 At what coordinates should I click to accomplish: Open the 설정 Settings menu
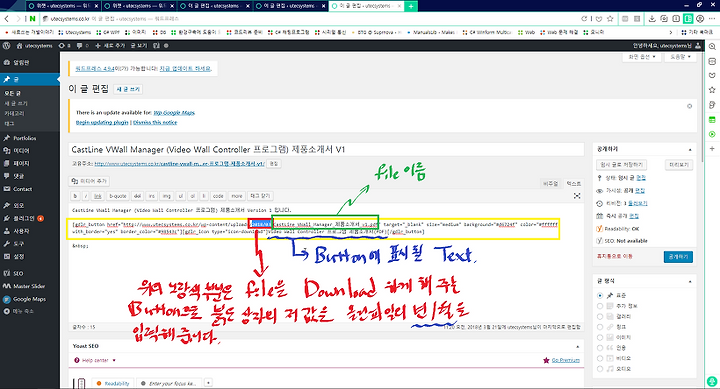18,257
